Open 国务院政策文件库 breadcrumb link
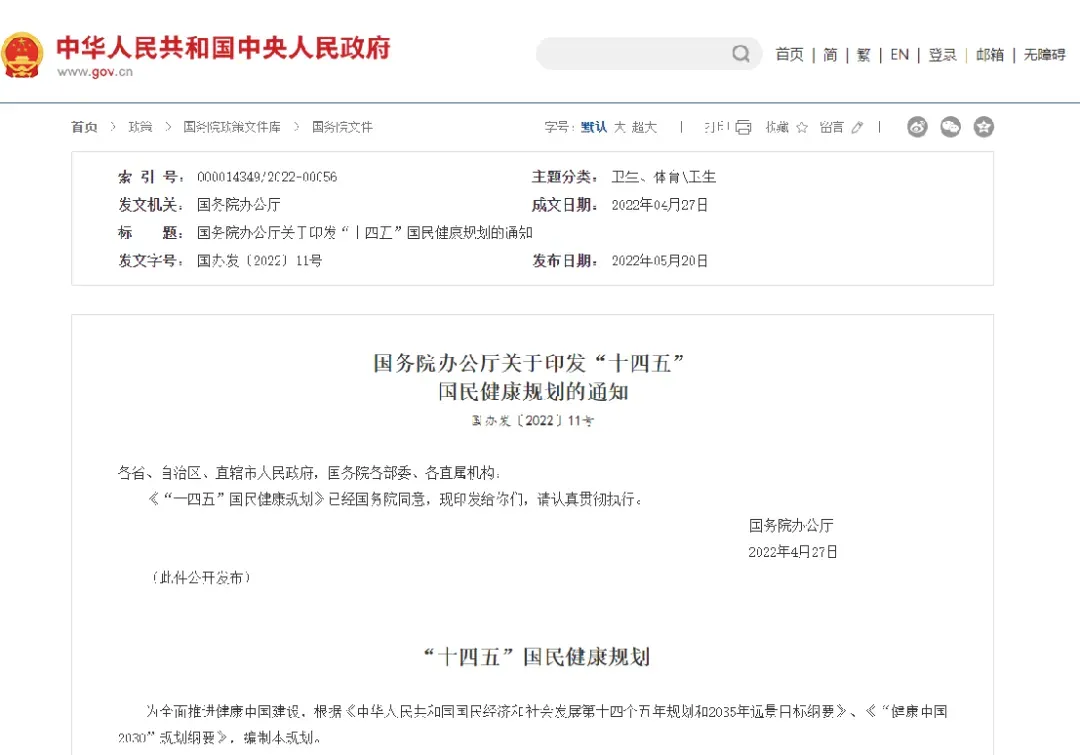This screenshot has width=1080, height=755. (232, 127)
